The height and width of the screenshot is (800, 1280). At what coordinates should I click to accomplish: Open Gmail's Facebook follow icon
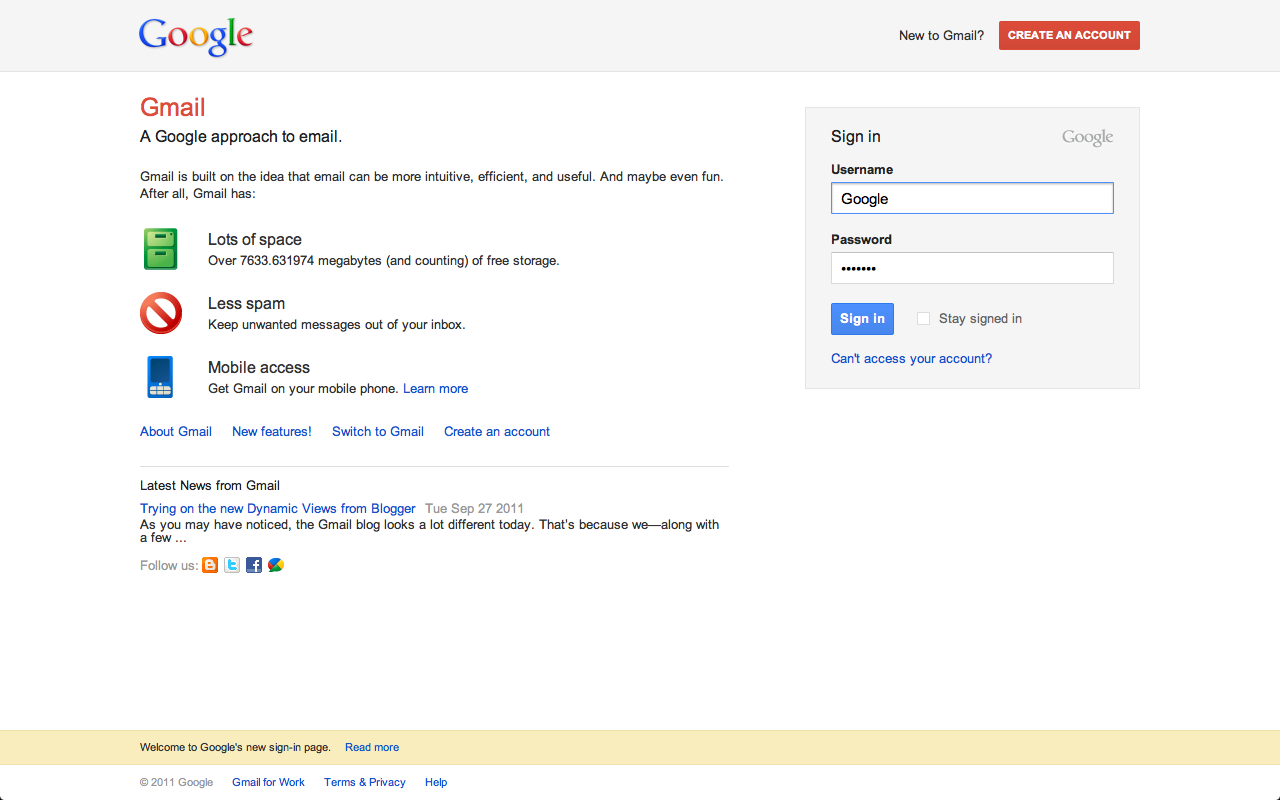[x=254, y=565]
